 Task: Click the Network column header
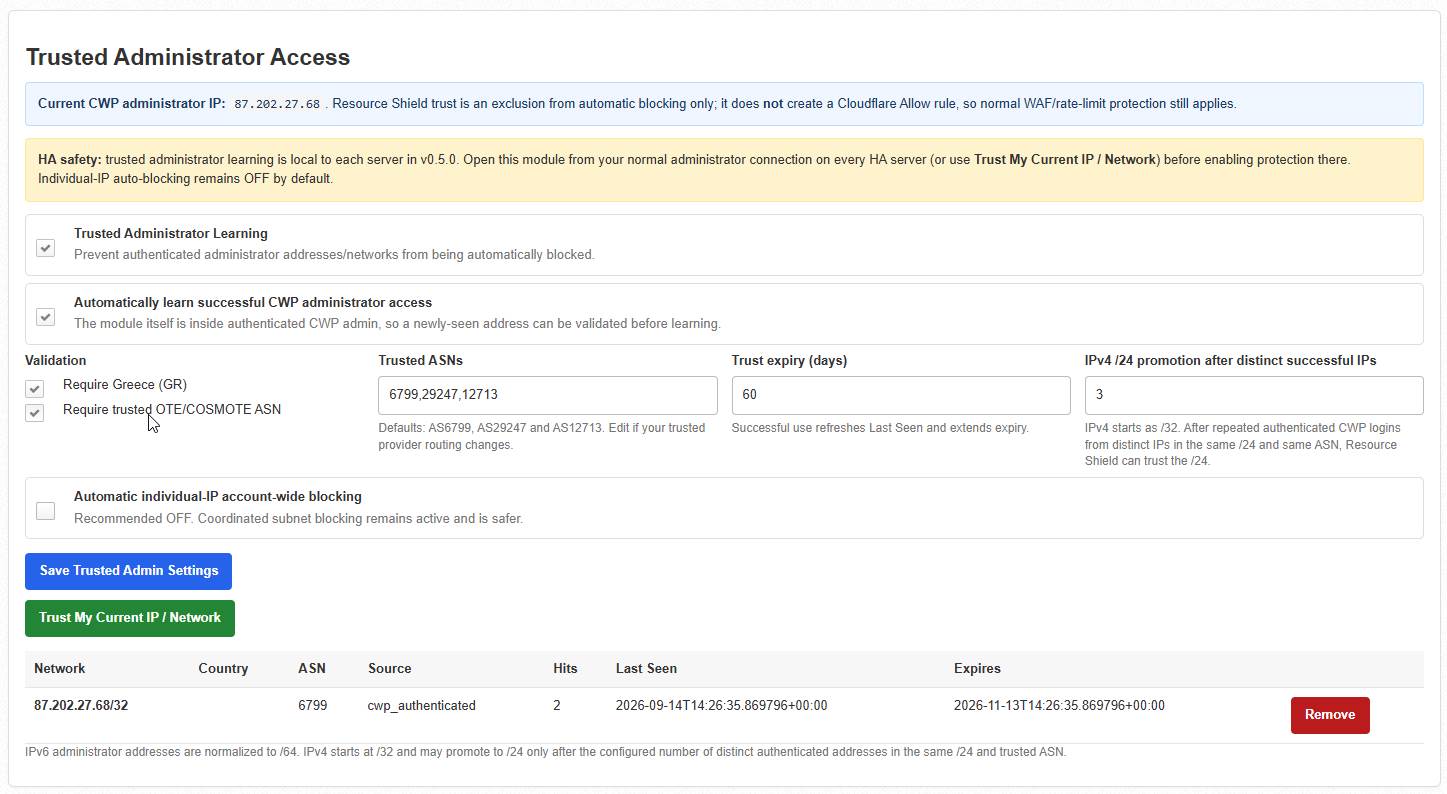coord(60,668)
